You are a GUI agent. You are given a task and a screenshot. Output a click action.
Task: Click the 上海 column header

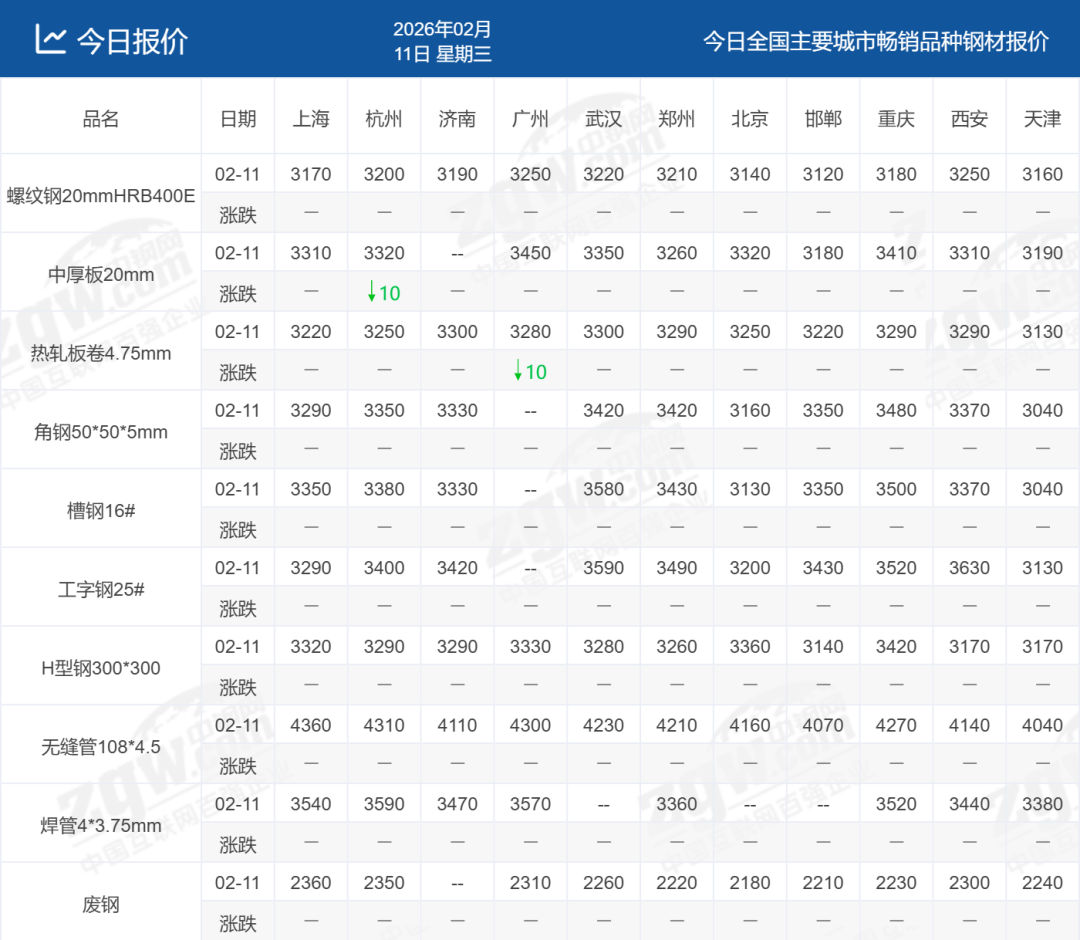click(x=310, y=119)
